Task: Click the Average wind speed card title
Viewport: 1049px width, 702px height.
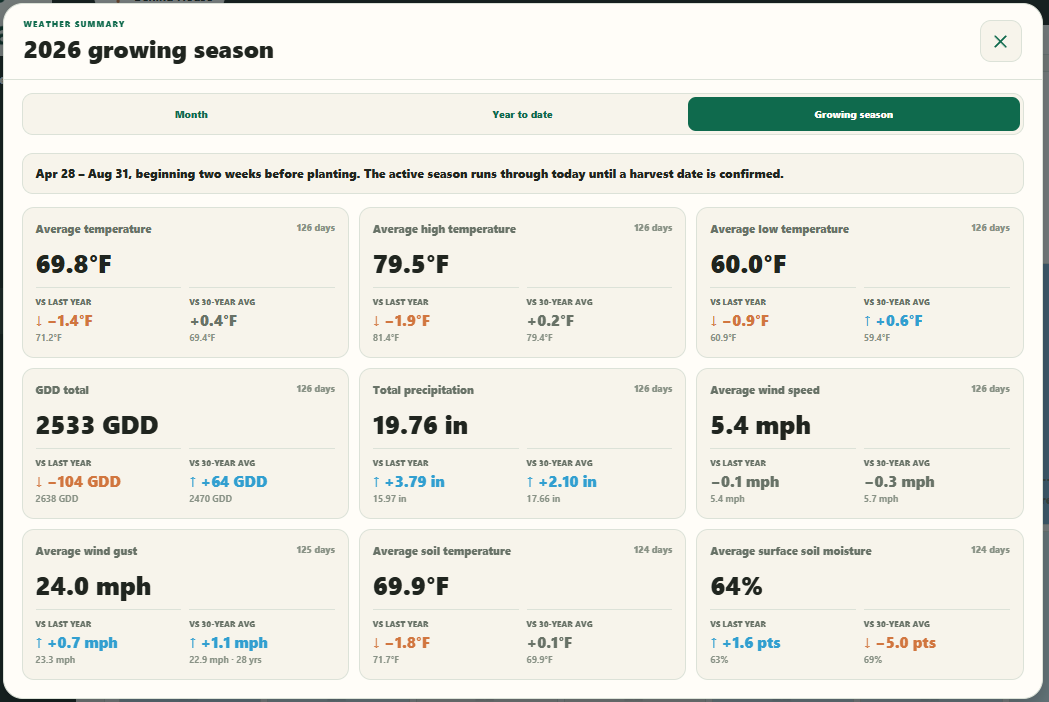Action: pyautogui.click(x=765, y=390)
